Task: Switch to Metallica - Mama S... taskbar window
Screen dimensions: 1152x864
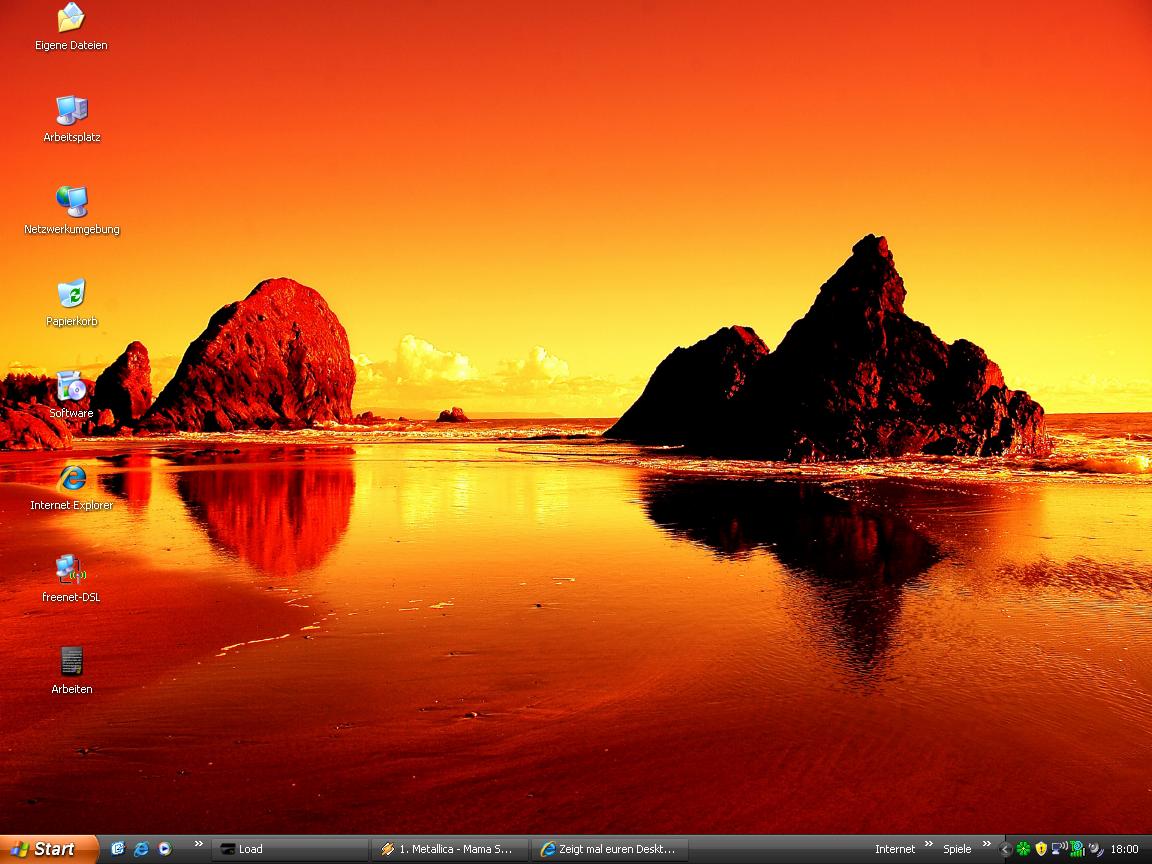Action: (x=450, y=849)
